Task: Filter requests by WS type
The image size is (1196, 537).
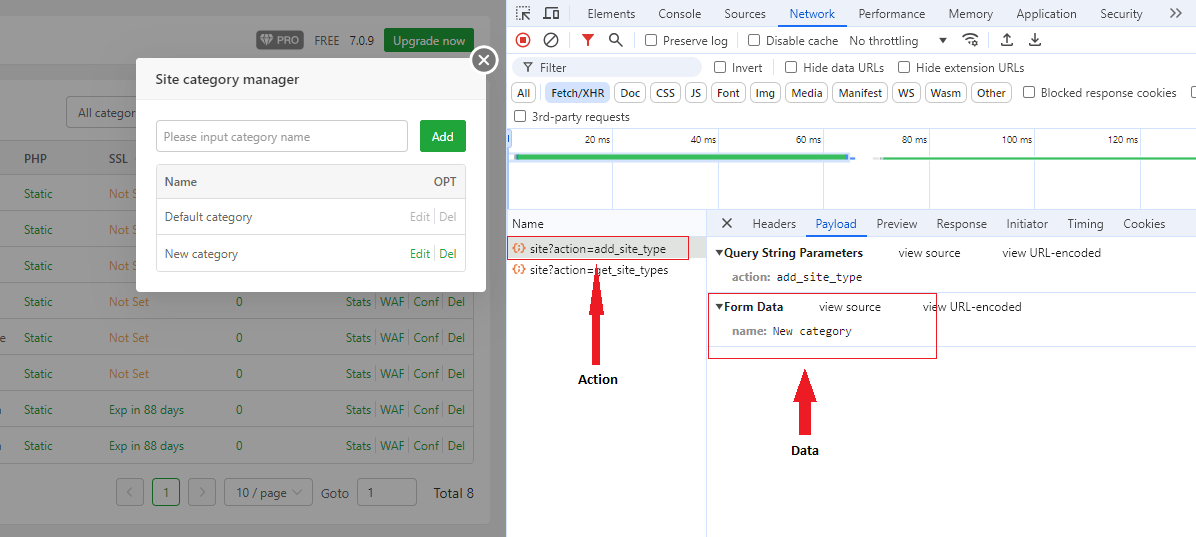Action: click(905, 93)
